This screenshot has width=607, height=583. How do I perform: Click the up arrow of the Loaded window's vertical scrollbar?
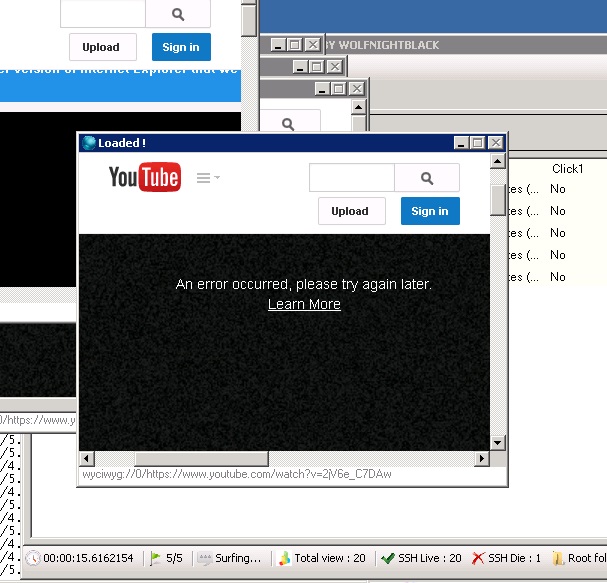497,161
